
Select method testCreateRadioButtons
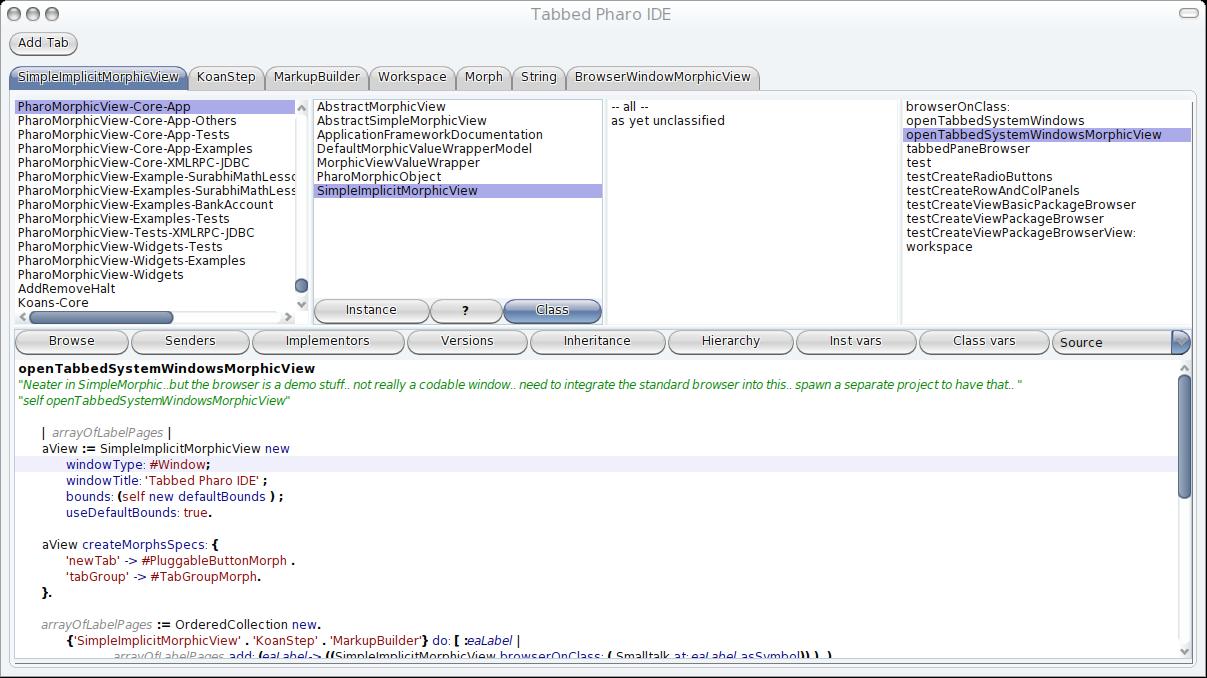[x=1047, y=177]
